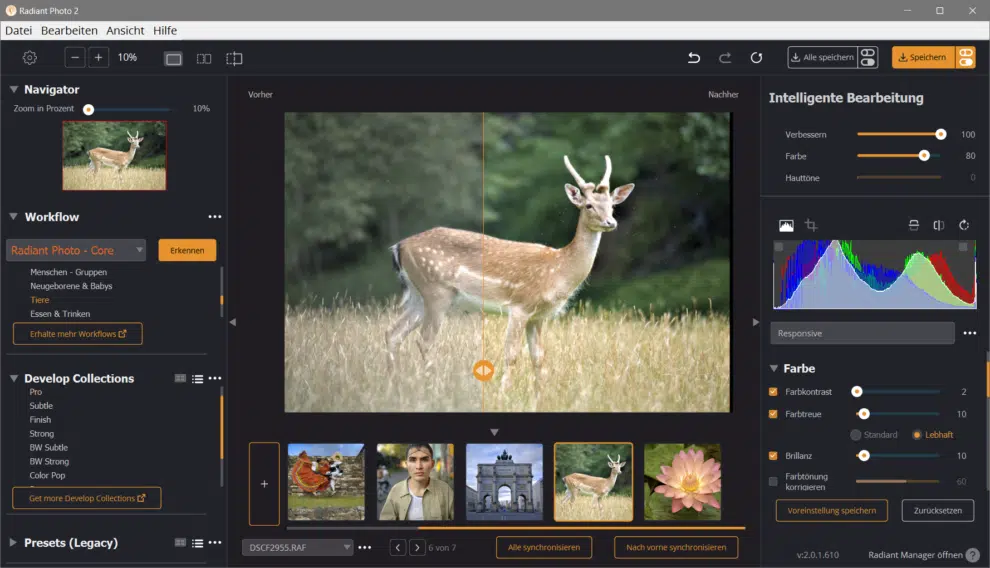Enable the Farbtönung korrigieren checkbox
Viewport: 990px width, 568px height.
pyautogui.click(x=773, y=481)
